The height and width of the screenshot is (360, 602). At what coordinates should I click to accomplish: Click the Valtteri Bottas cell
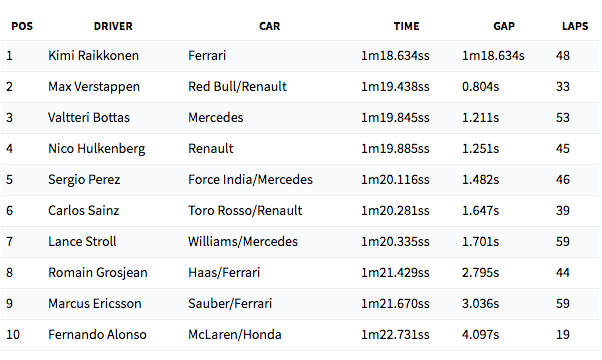tap(89, 117)
